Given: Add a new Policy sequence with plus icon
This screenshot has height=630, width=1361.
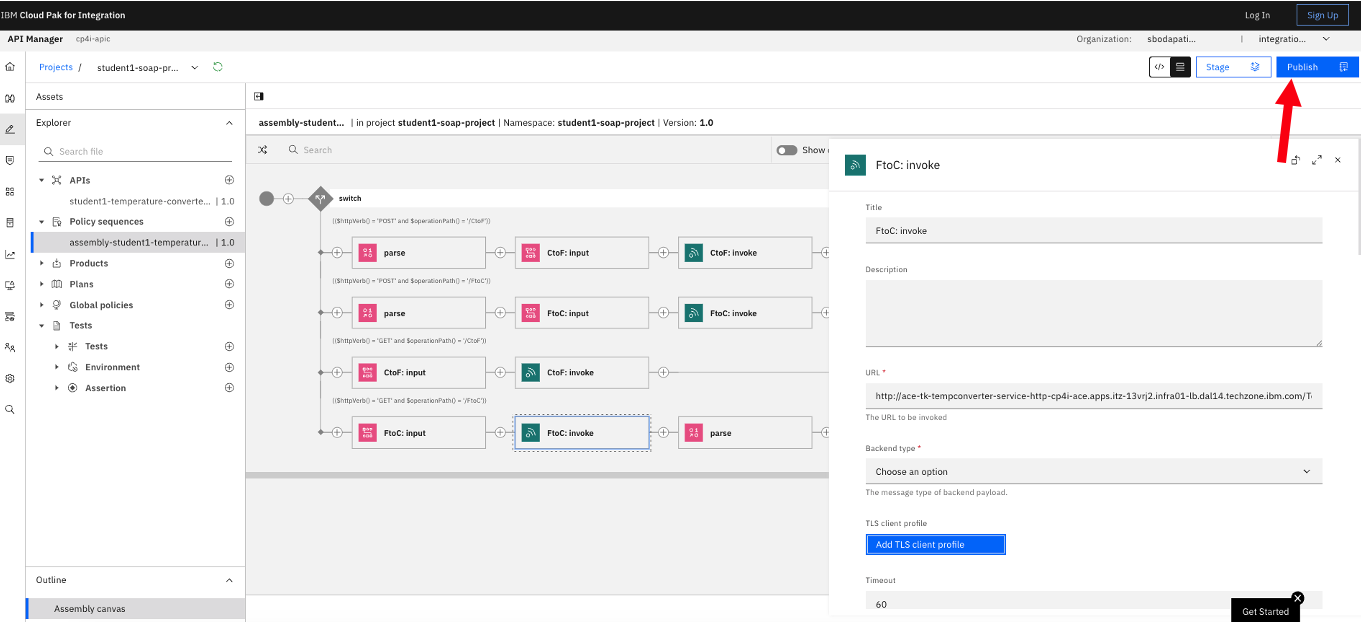Looking at the screenshot, I should pos(229,221).
